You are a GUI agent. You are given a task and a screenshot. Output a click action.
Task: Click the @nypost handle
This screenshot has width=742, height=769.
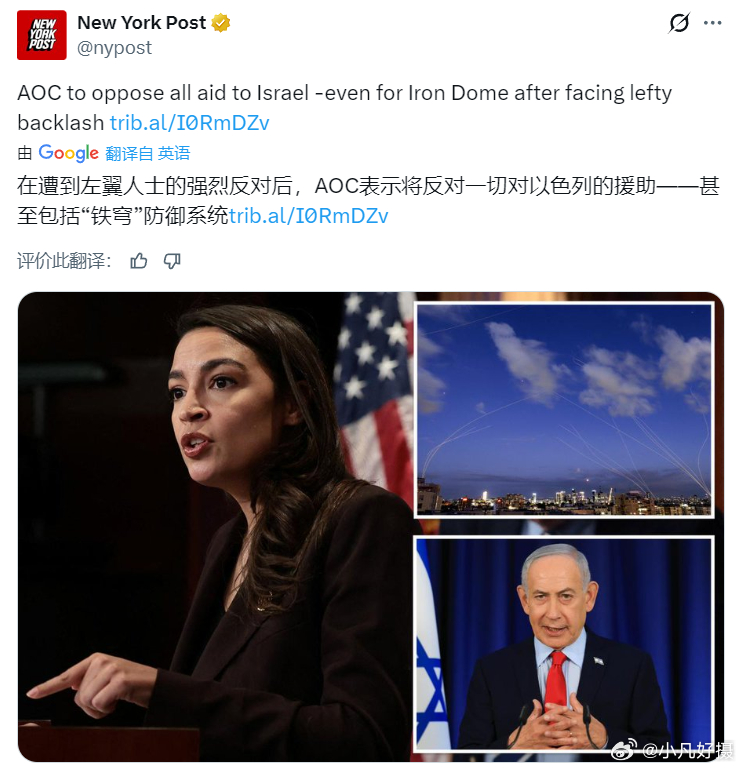114,48
